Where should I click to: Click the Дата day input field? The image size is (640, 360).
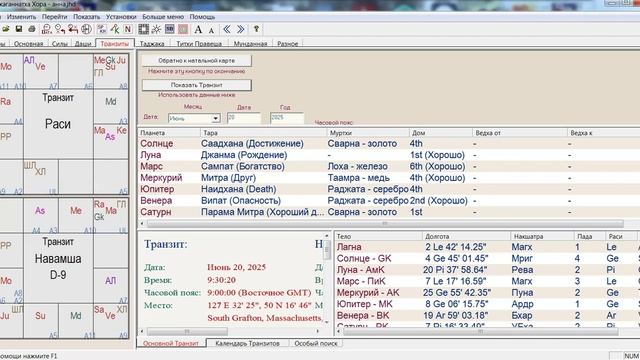pyautogui.click(x=244, y=118)
